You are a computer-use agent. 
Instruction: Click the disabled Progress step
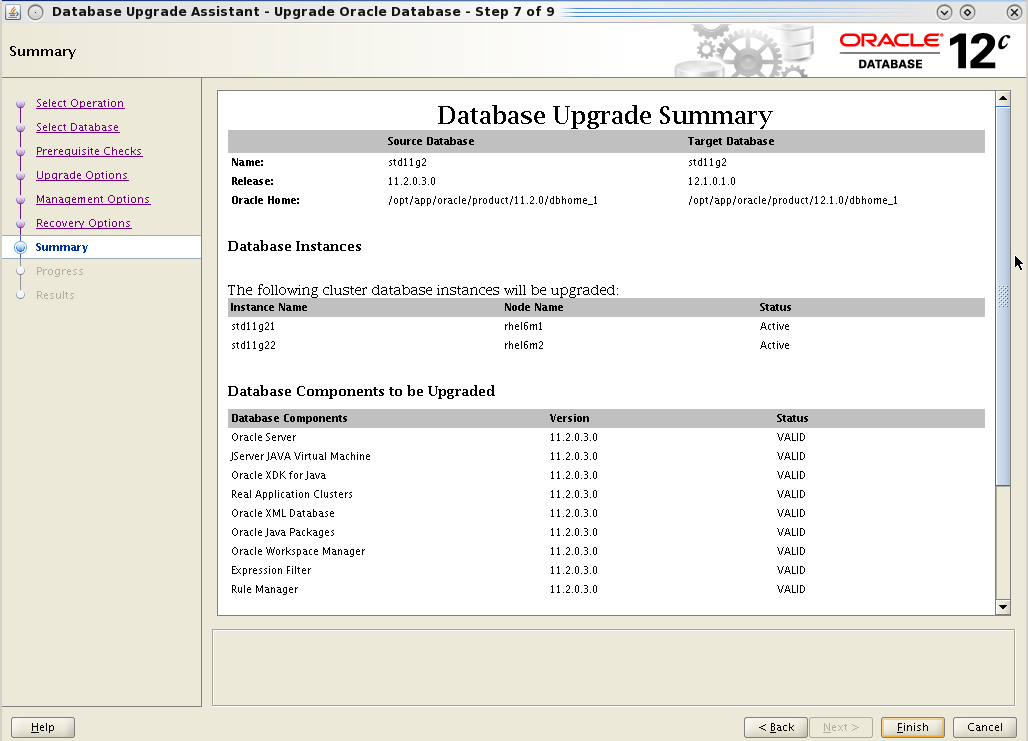pyautogui.click(x=60, y=271)
